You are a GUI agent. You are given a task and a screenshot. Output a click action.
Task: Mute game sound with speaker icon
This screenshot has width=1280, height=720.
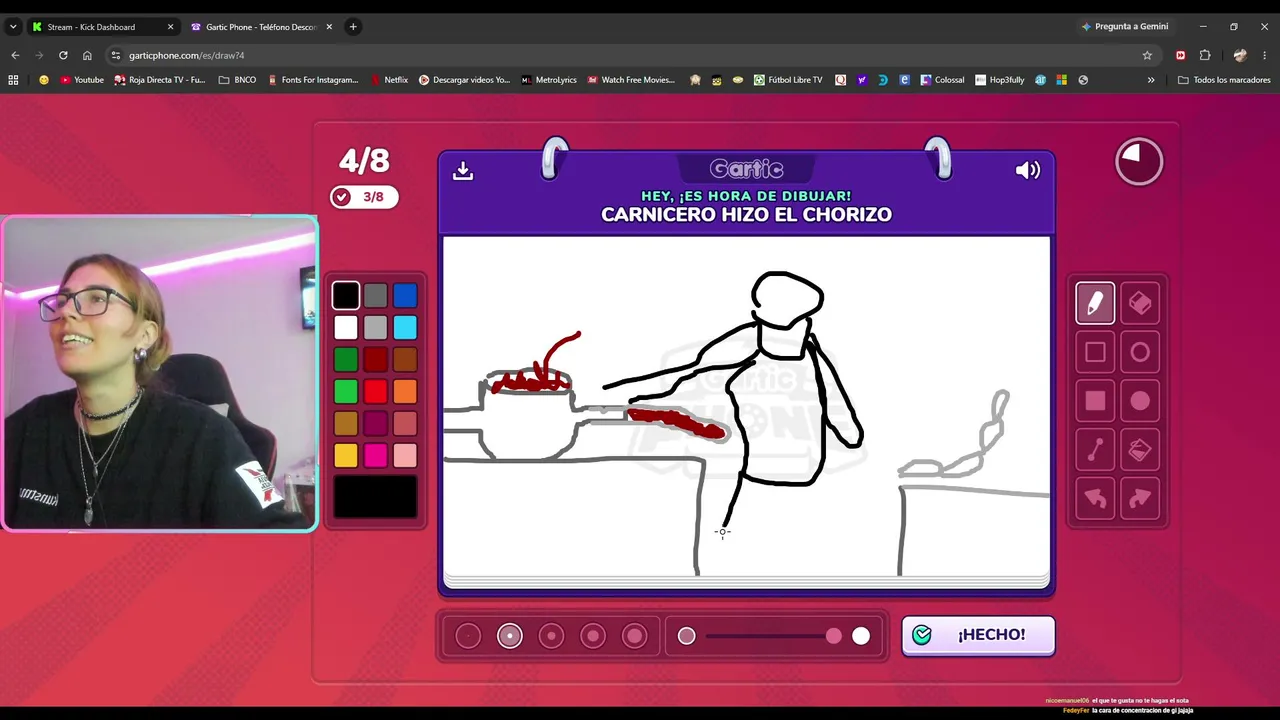[1028, 170]
